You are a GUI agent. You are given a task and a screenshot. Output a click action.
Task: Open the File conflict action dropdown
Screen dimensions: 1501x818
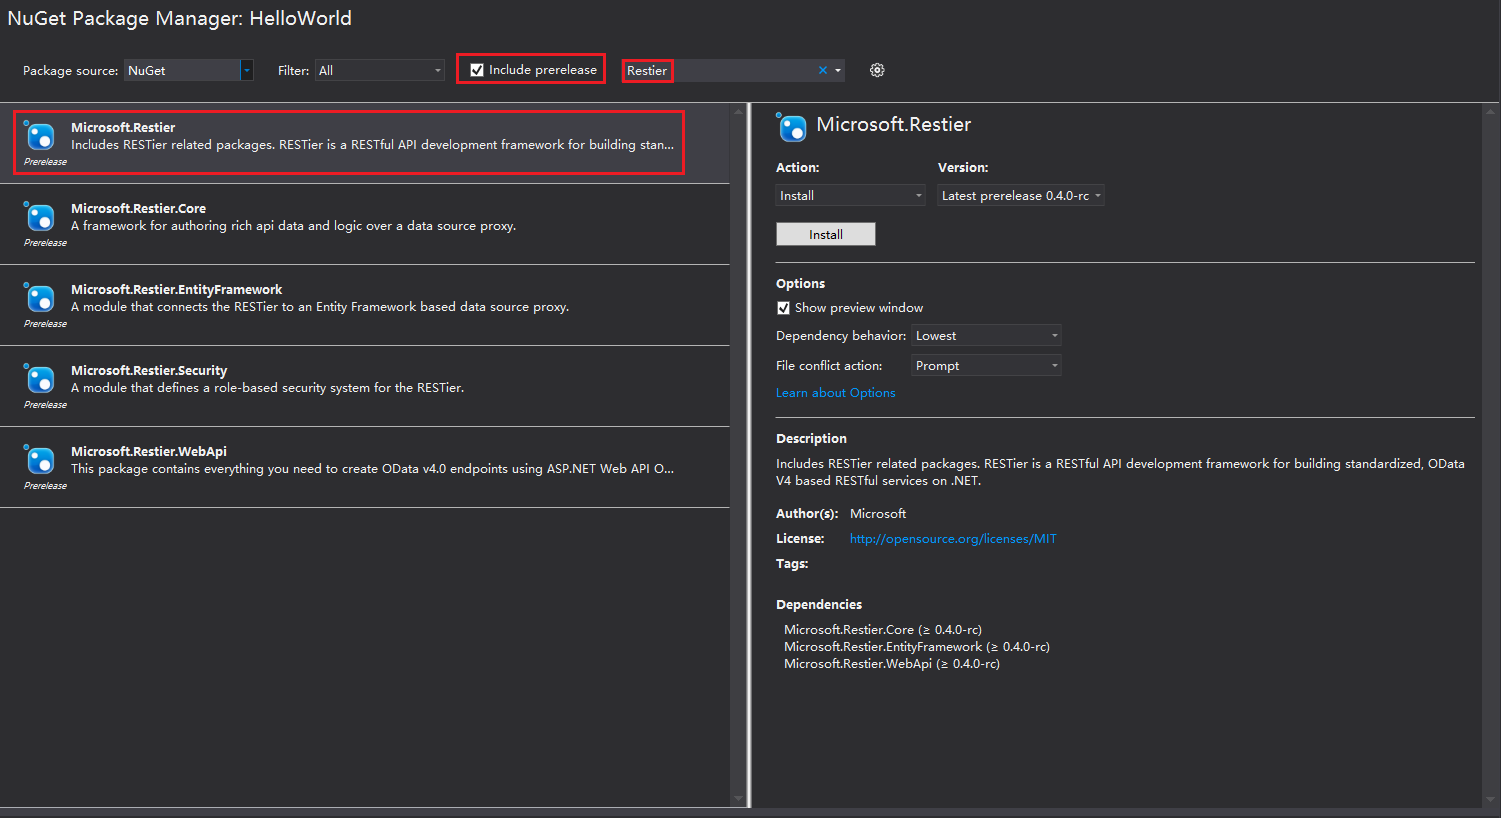click(1054, 366)
